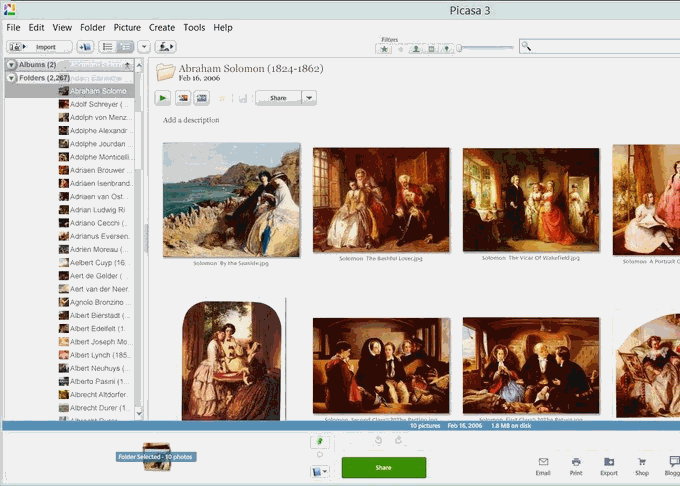Open the Picture menu
Viewport: 680px width, 486px height.
coord(127,28)
